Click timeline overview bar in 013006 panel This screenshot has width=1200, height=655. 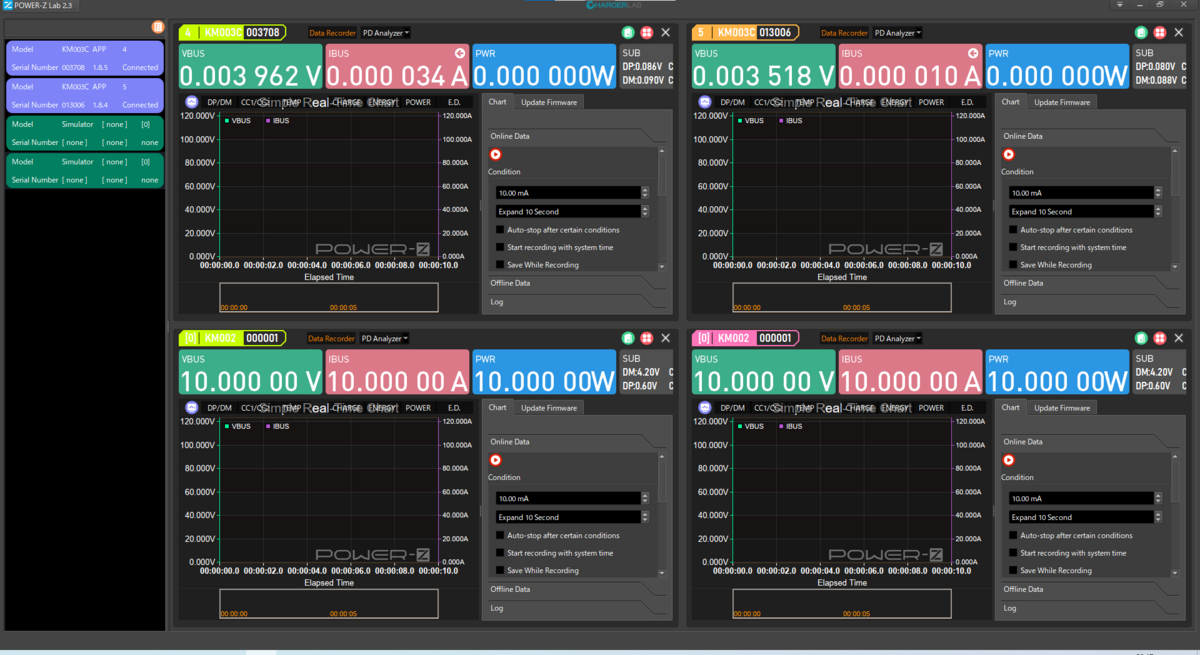coord(841,298)
